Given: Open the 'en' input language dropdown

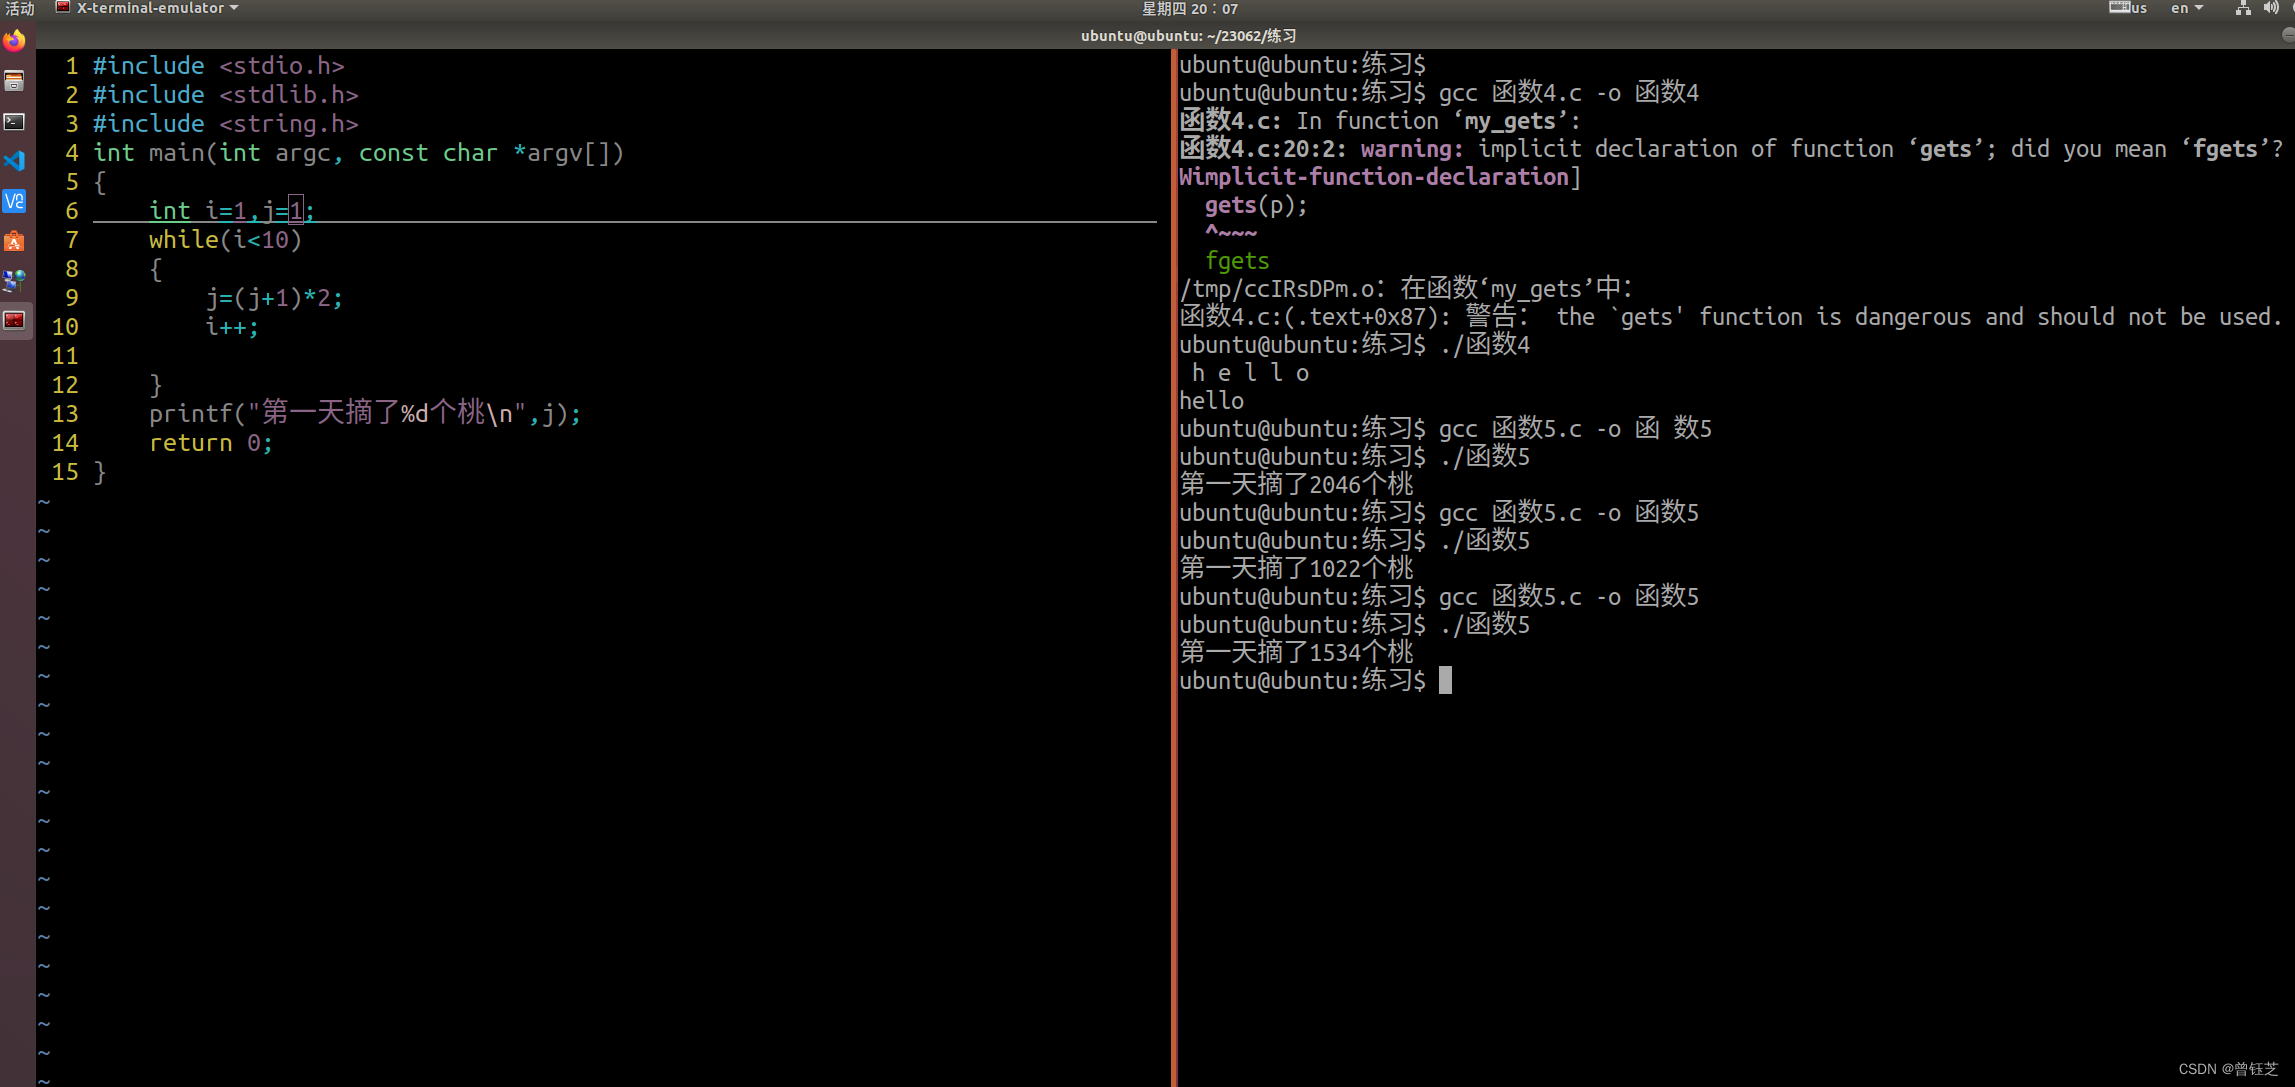Looking at the screenshot, I should [2186, 8].
